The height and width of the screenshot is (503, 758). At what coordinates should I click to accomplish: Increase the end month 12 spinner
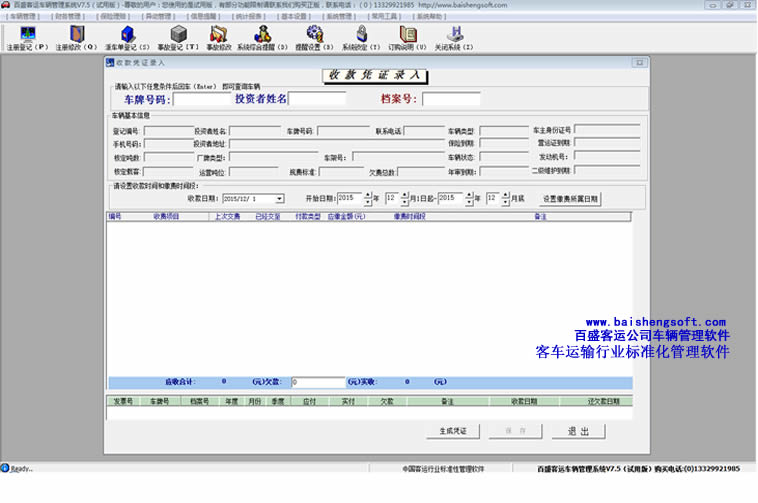point(506,195)
